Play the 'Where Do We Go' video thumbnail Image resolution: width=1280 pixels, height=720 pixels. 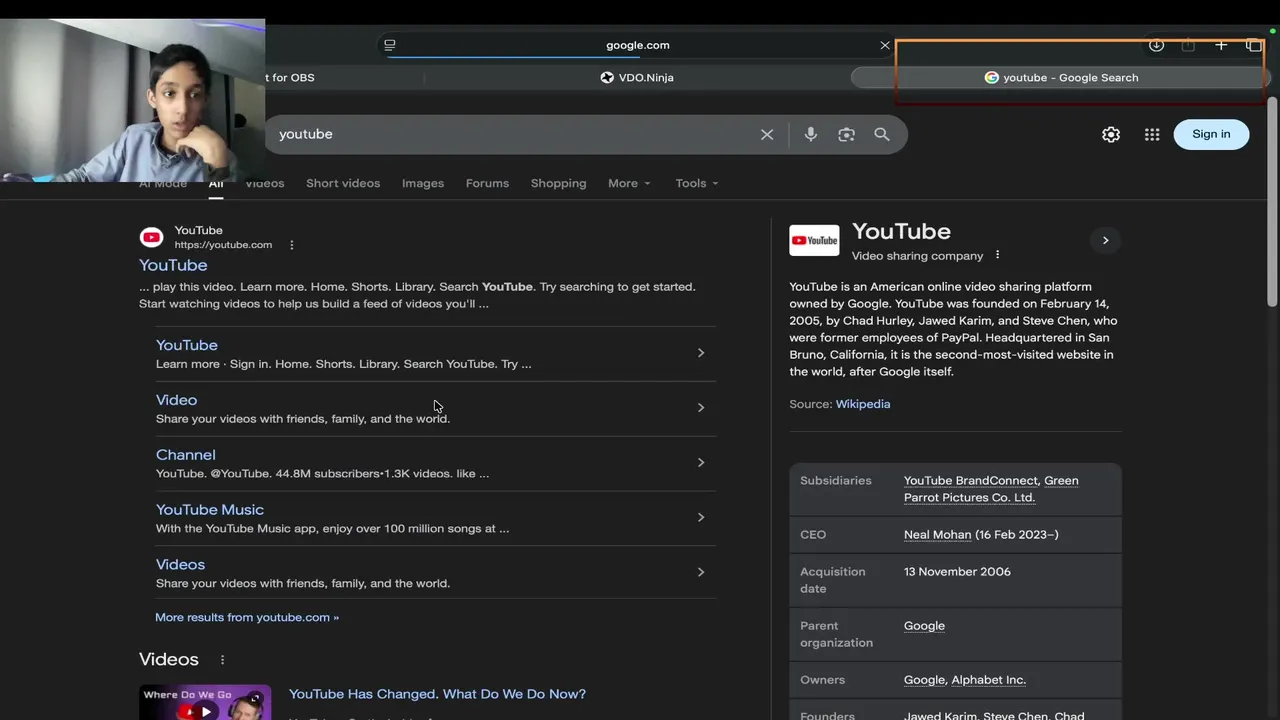point(205,702)
